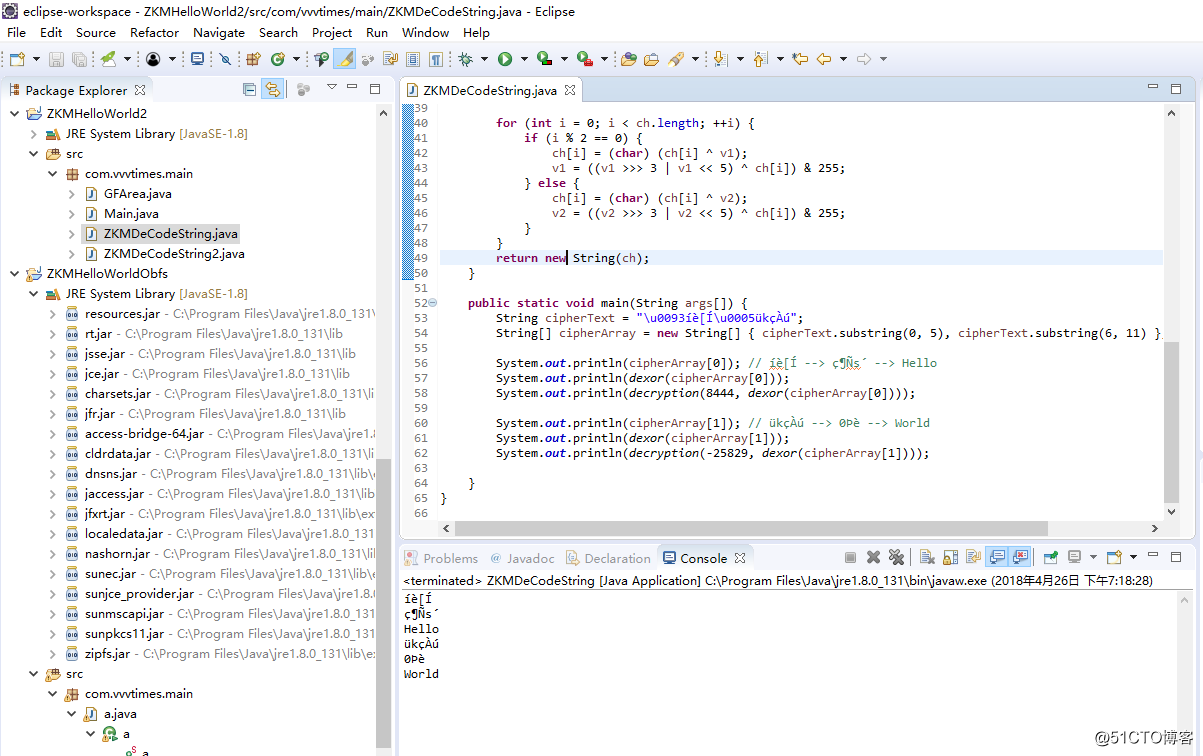The width and height of the screenshot is (1203, 756).
Task: Click the Open Type icon
Action: coord(629,59)
